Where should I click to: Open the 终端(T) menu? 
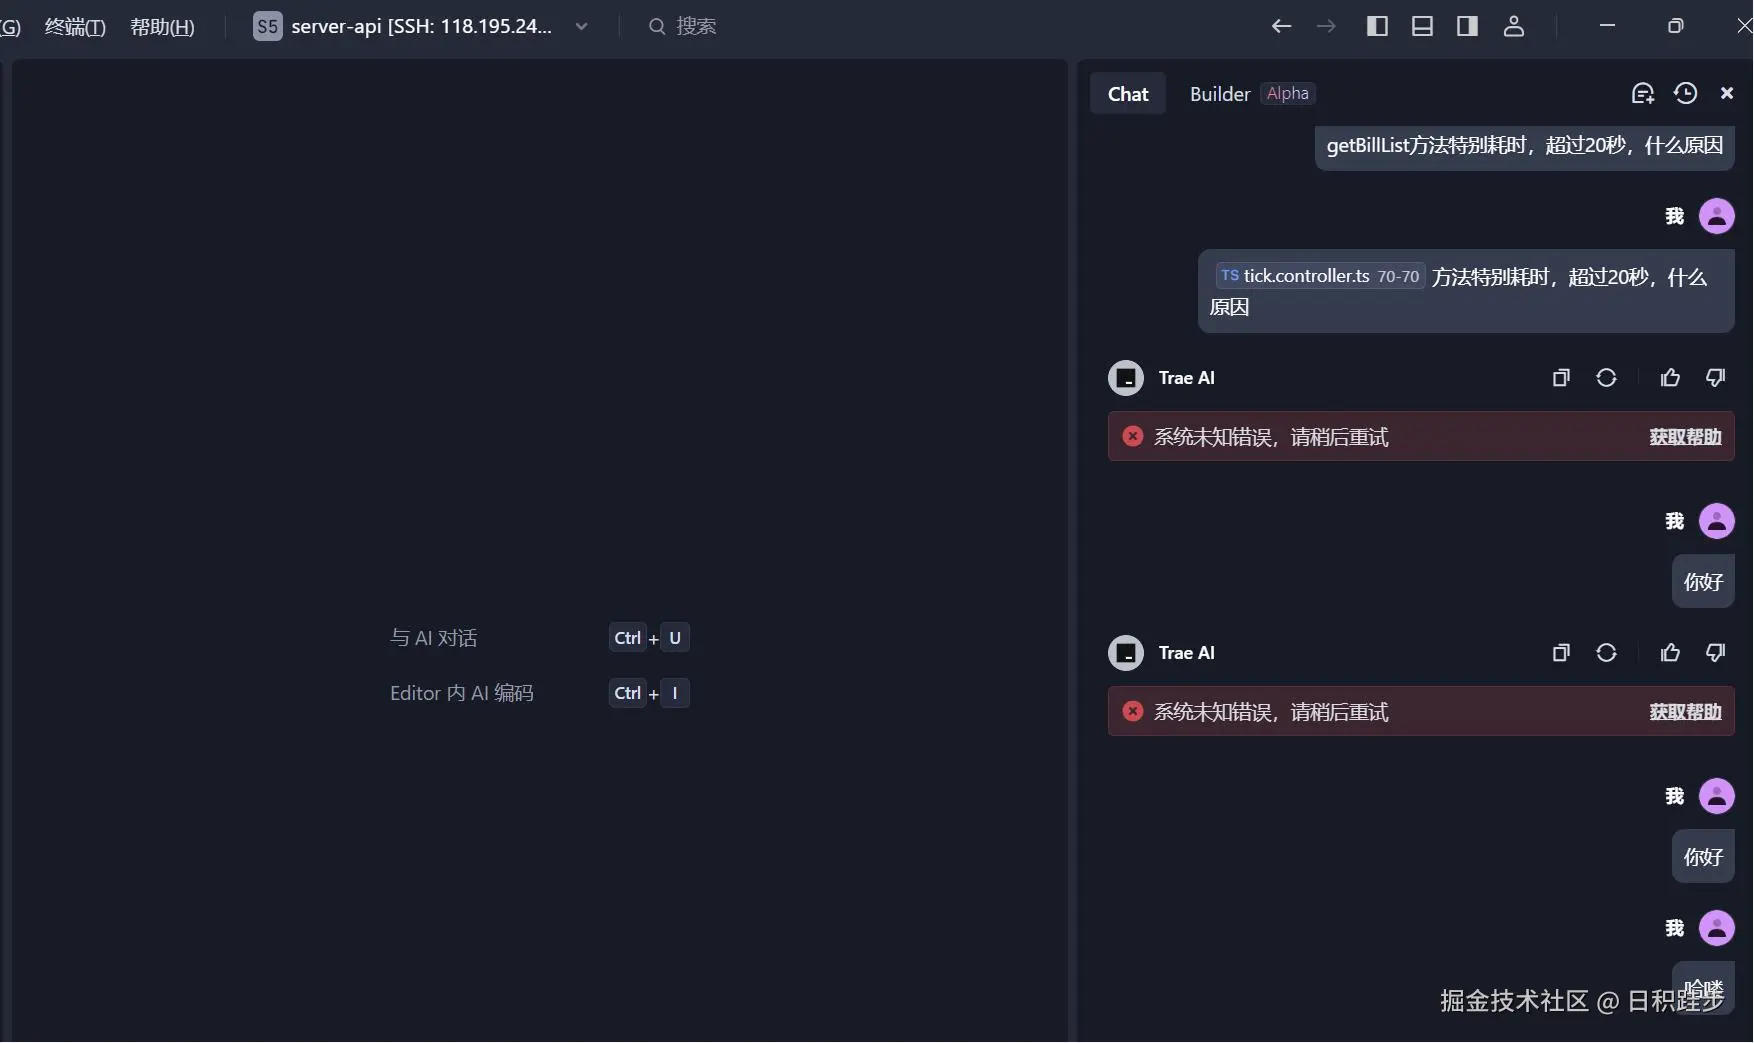coord(75,27)
